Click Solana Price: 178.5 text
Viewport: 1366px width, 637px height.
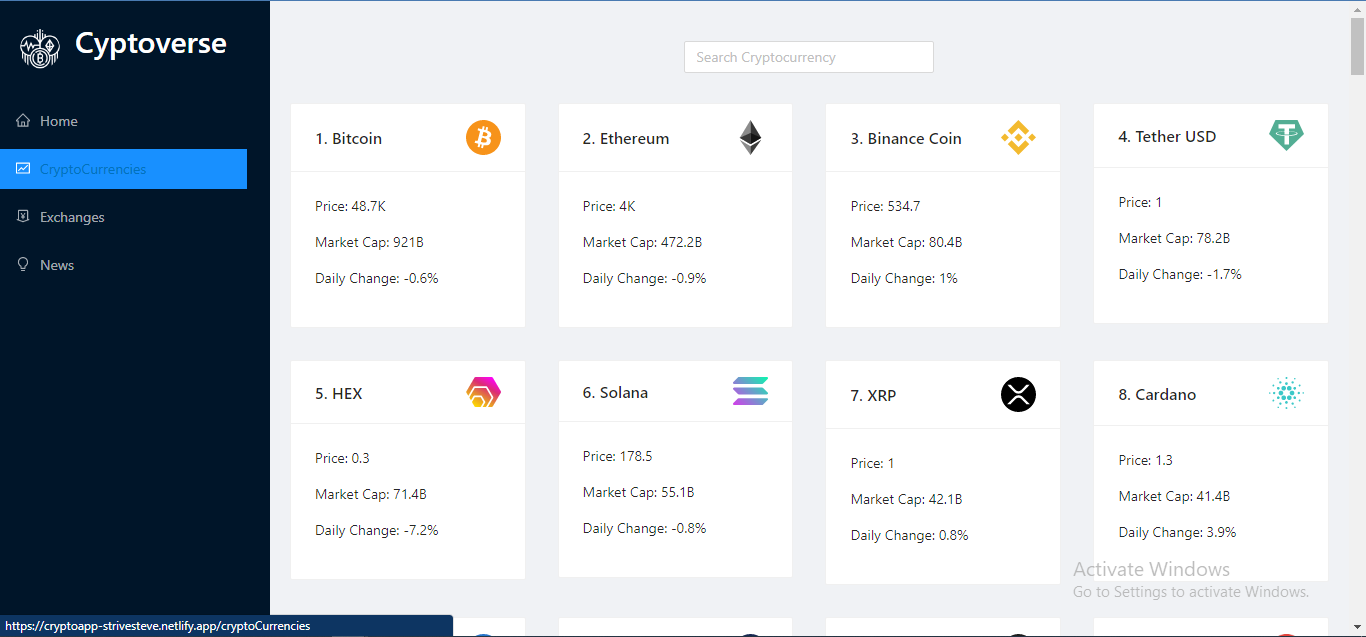(617, 456)
